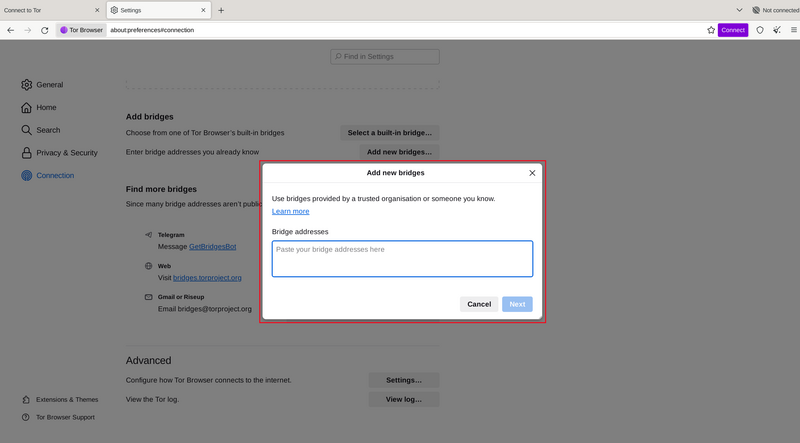Open a new tab with plus icon
Image resolution: width=800 pixels, height=443 pixels.
click(221, 10)
